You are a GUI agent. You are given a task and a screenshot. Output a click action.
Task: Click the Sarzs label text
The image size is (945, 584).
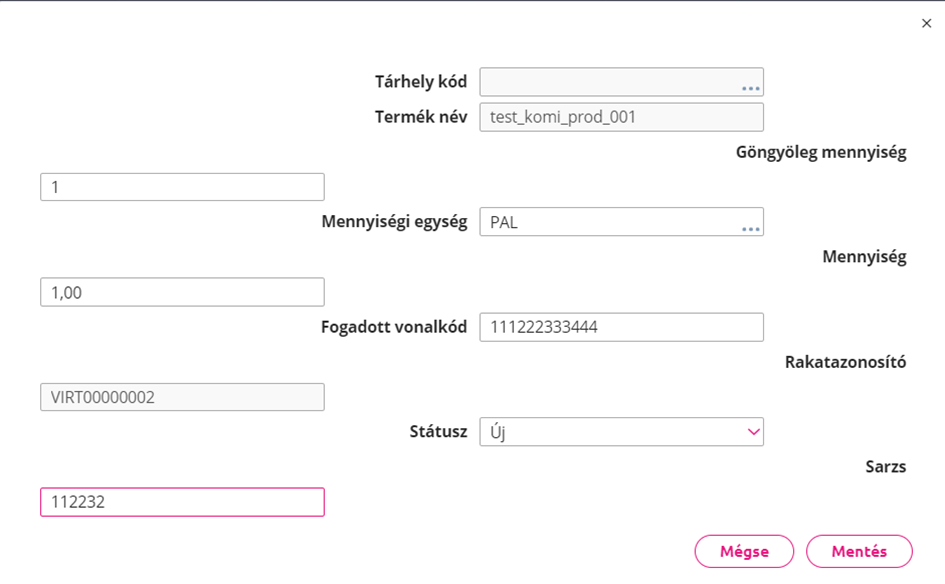(886, 466)
